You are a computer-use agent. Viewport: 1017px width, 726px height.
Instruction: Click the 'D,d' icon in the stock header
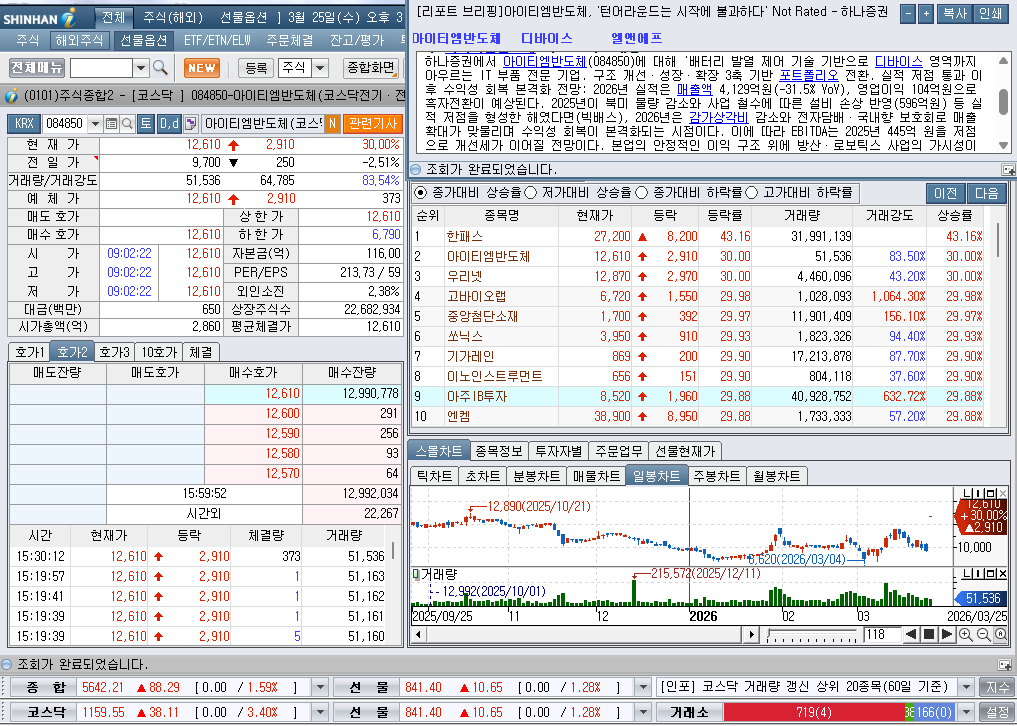(x=169, y=123)
